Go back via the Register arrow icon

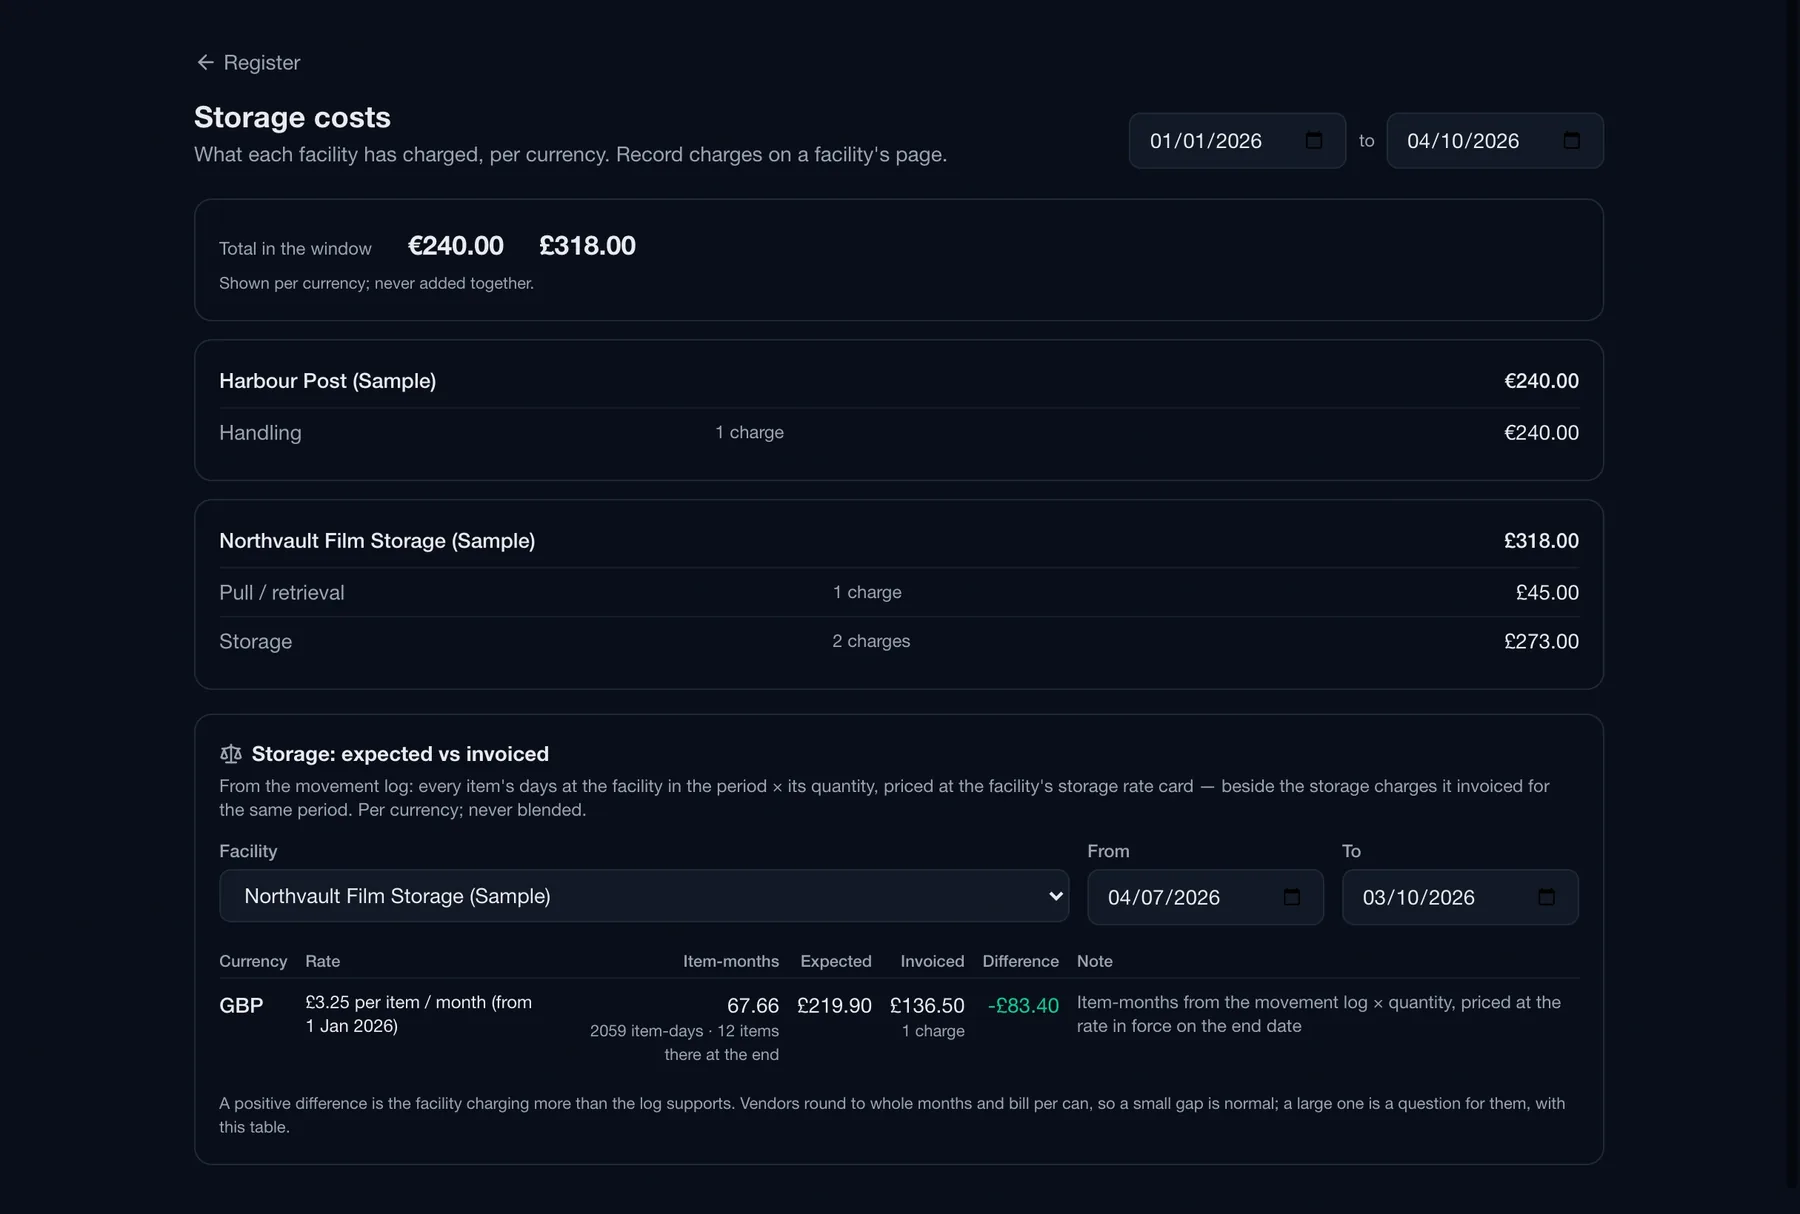205,62
